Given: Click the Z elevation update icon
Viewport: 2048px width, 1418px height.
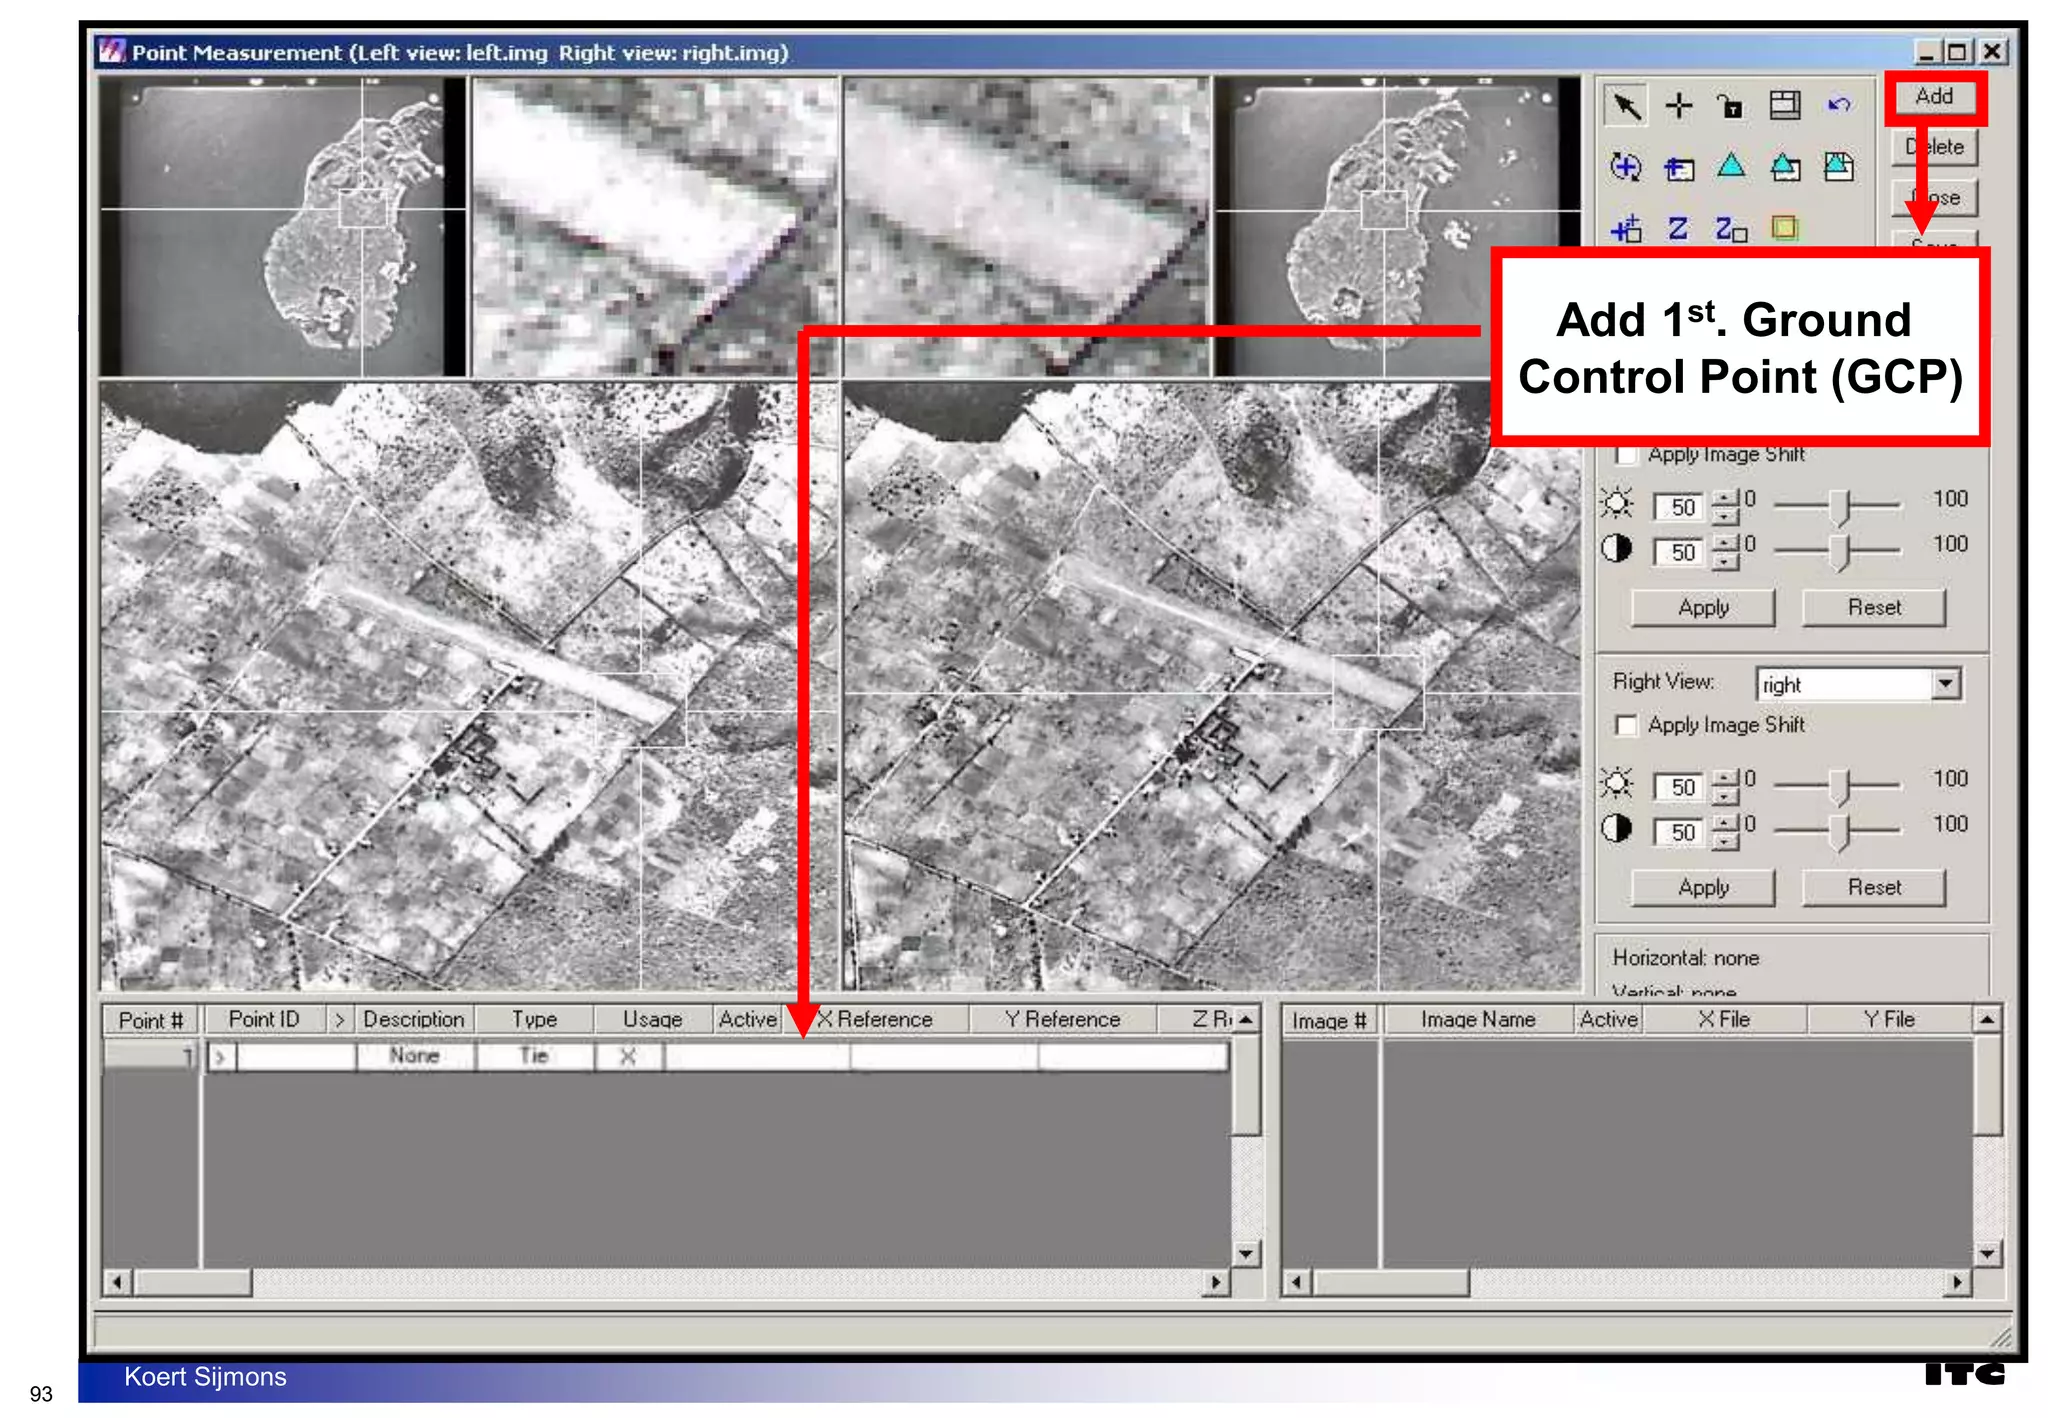Looking at the screenshot, I should click(x=1678, y=229).
